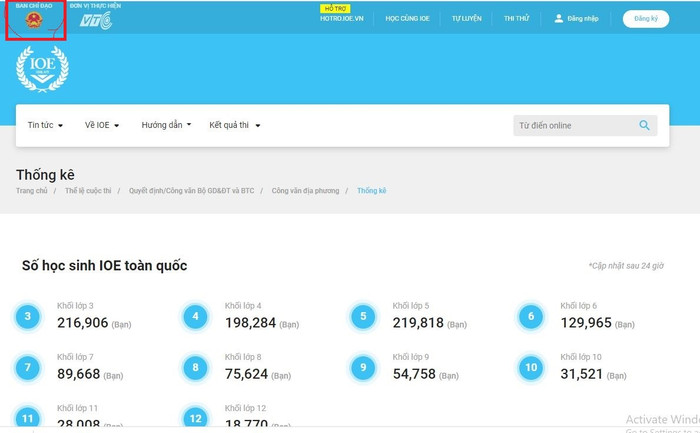Focus the Từ điển online search field
This screenshot has height=433, width=700.
point(574,126)
